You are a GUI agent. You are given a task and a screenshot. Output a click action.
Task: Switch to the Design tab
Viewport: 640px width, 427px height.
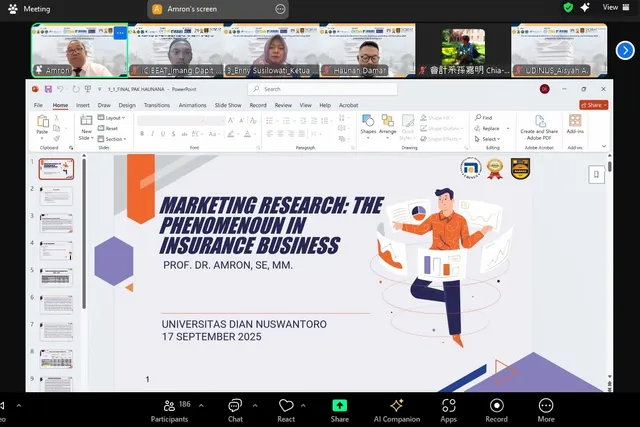127,105
